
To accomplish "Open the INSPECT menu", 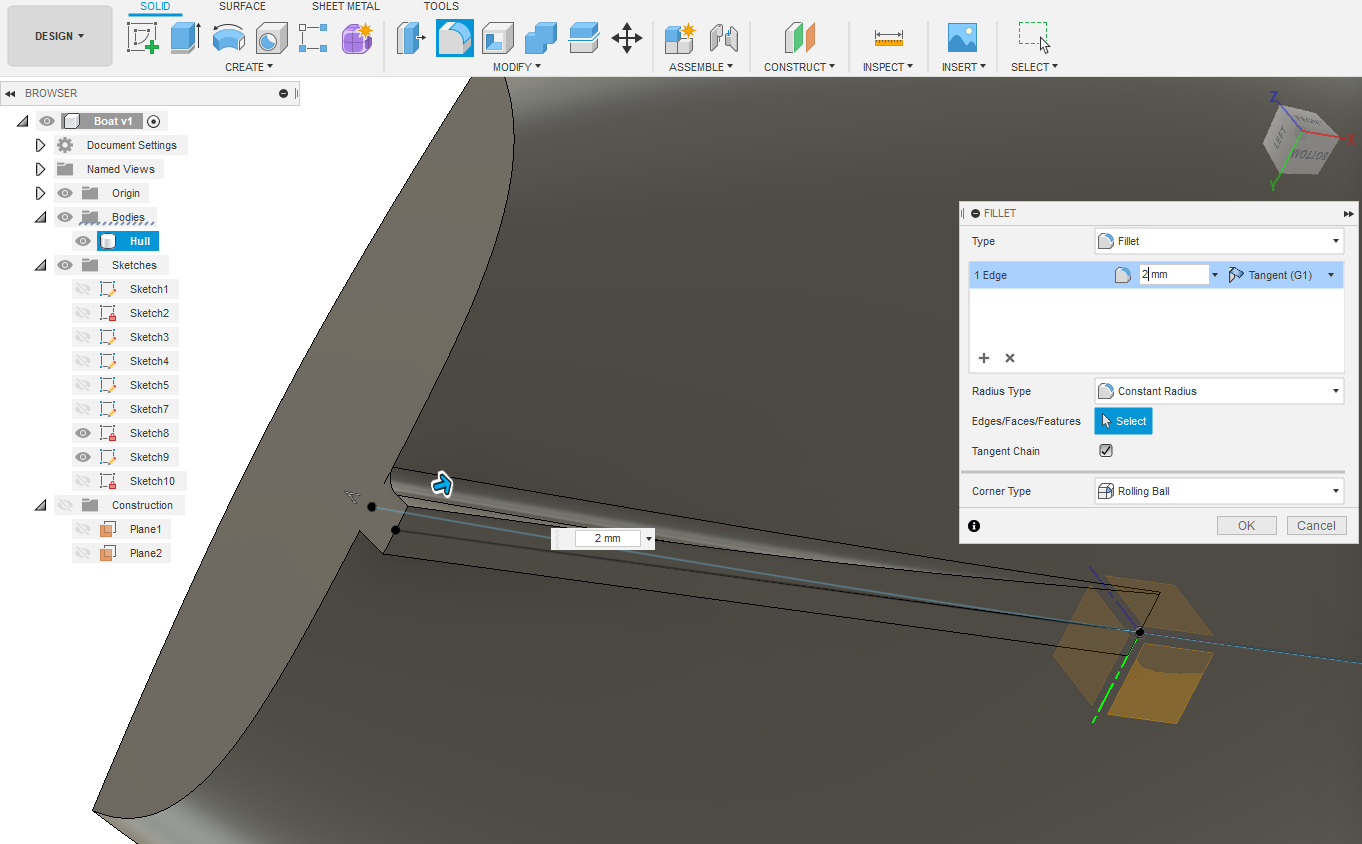I will (x=888, y=67).
